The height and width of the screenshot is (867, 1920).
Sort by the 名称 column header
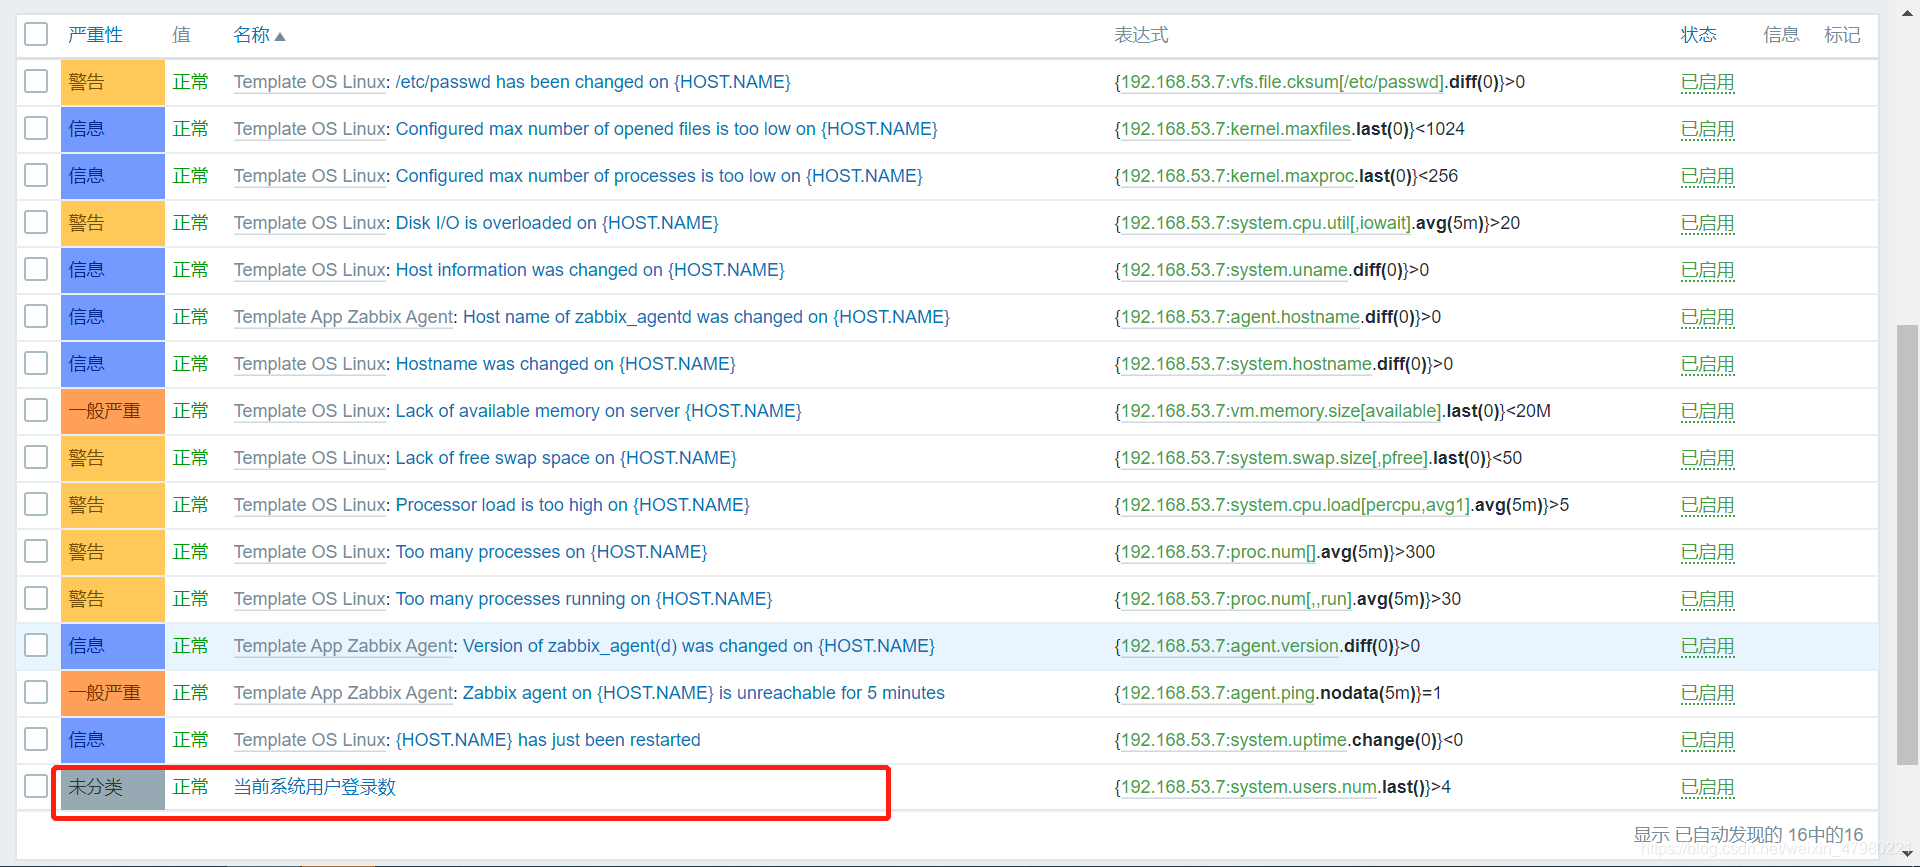point(259,35)
